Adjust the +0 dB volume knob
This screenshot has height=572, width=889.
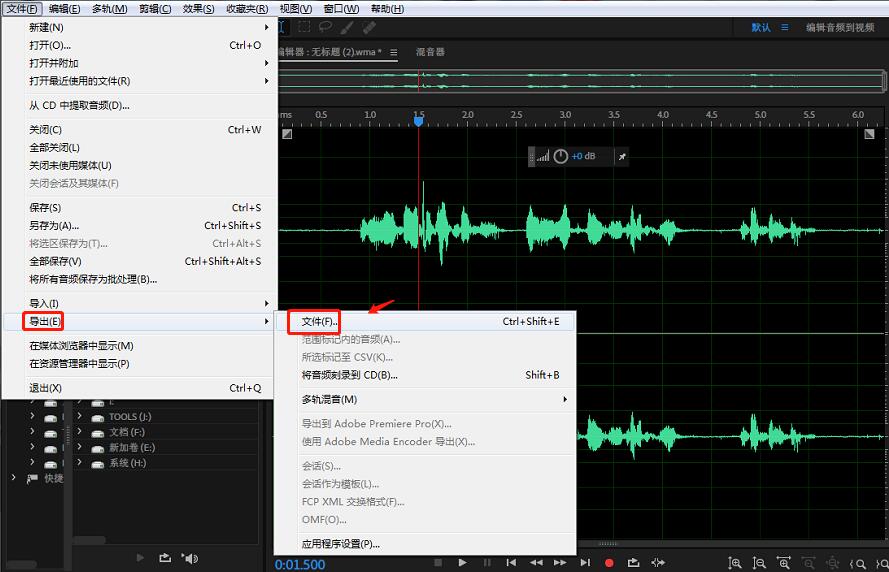[x=560, y=156]
